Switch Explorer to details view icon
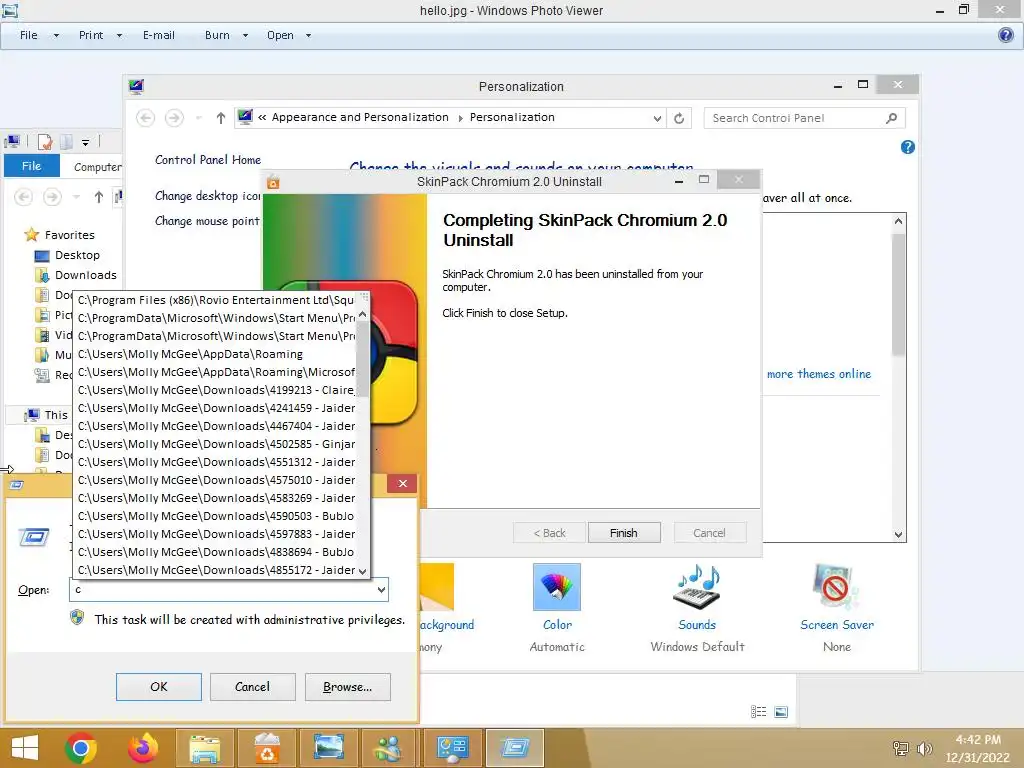The height and width of the screenshot is (768, 1024). pos(758,712)
